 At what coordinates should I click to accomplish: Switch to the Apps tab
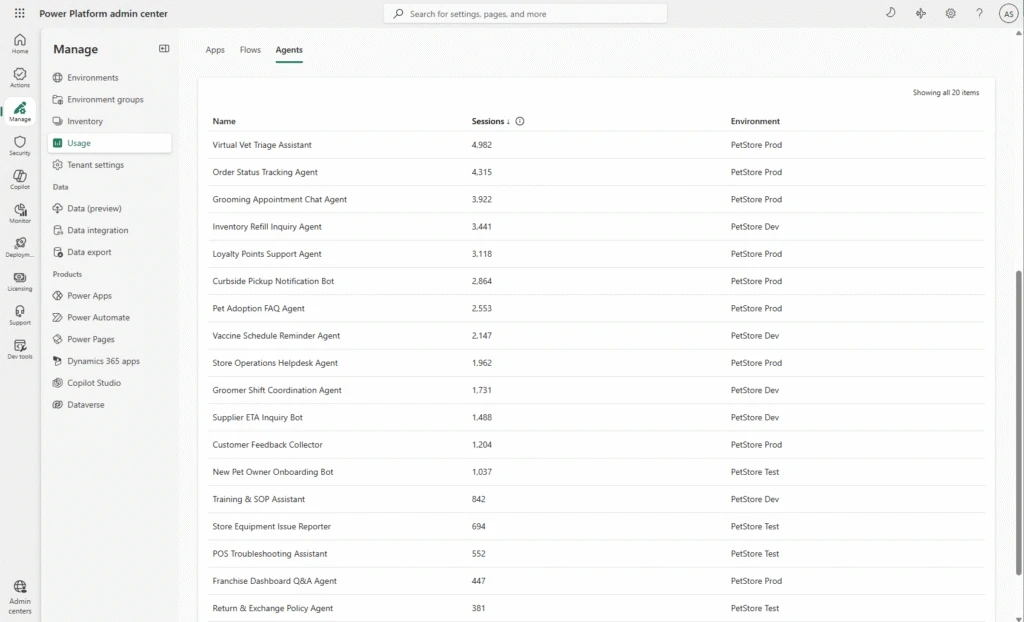[x=214, y=49]
